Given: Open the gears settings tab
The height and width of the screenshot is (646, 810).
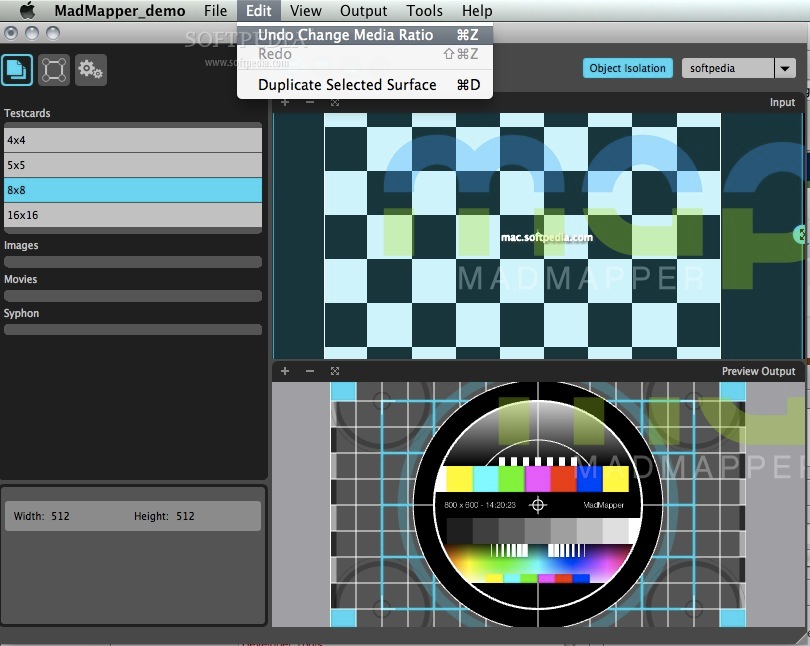Looking at the screenshot, I should 91,70.
